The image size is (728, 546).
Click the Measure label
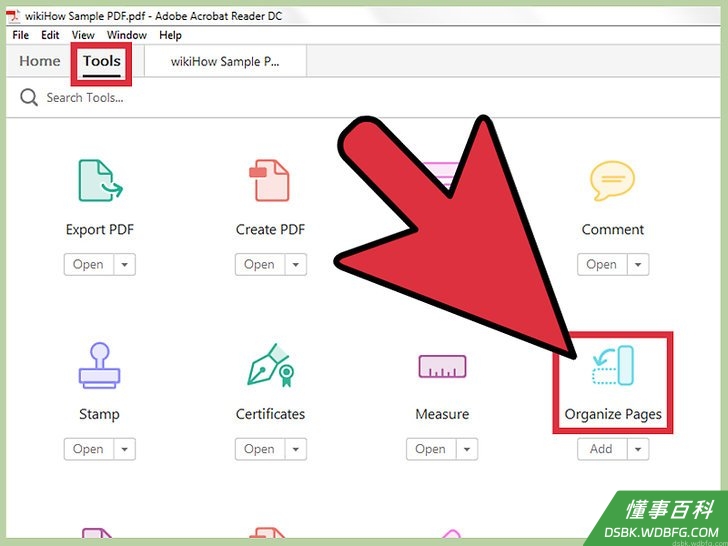coord(442,414)
